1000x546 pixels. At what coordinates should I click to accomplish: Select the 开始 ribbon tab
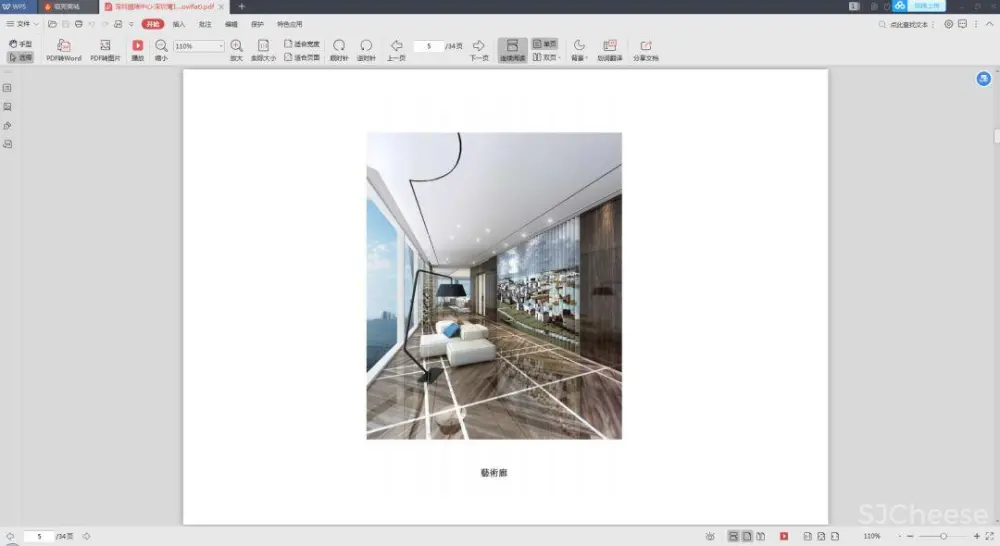[x=153, y=24]
